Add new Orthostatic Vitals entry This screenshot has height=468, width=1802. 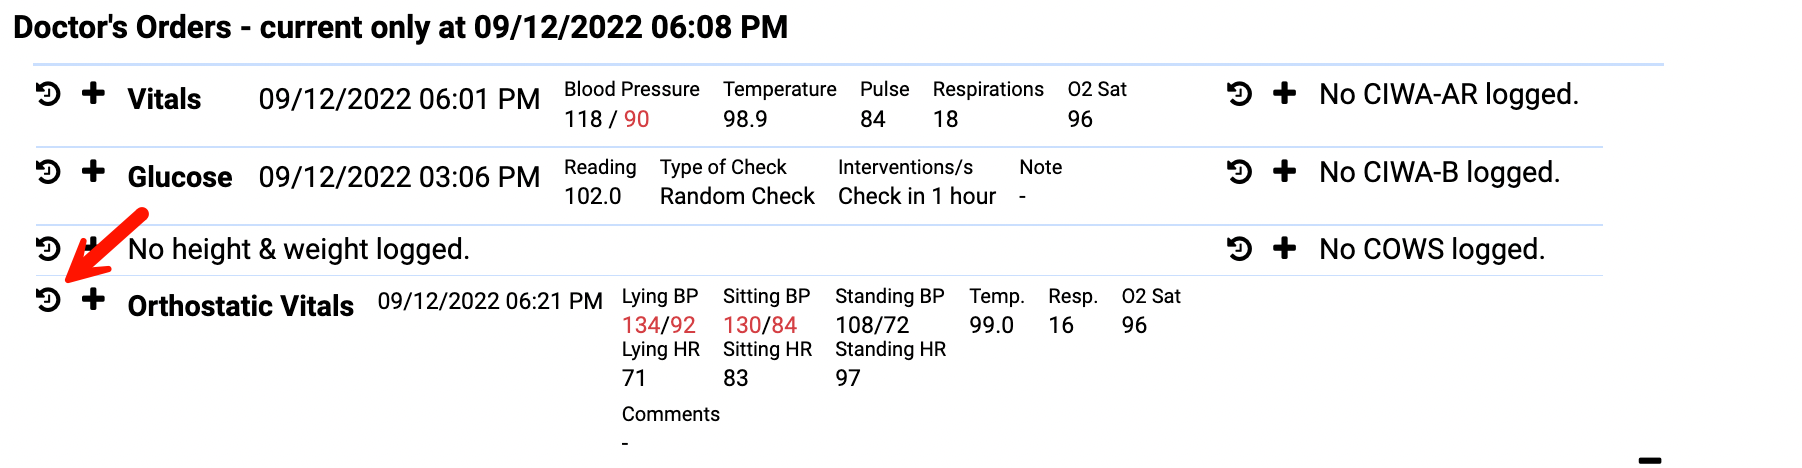pyautogui.click(x=93, y=299)
